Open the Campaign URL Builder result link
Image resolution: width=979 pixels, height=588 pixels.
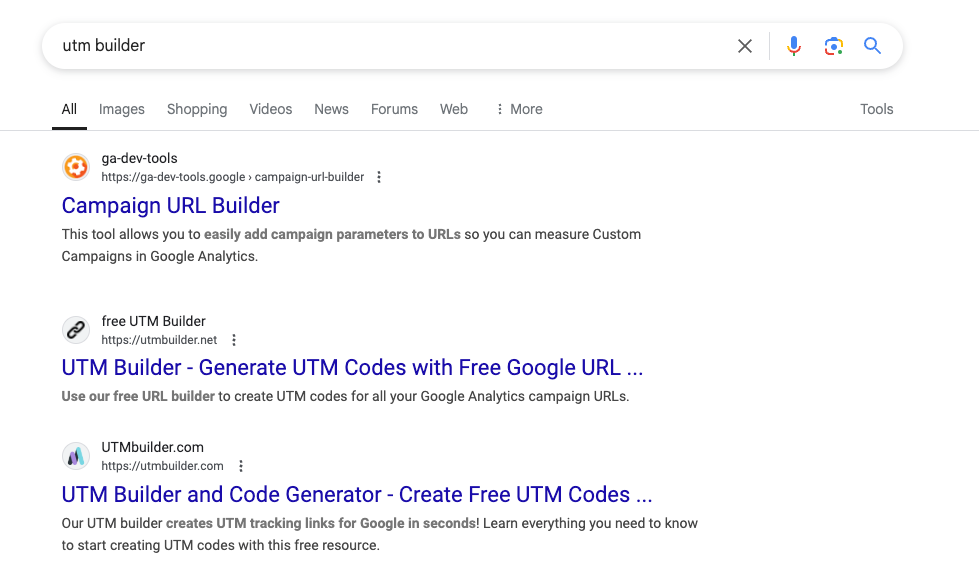pos(170,205)
